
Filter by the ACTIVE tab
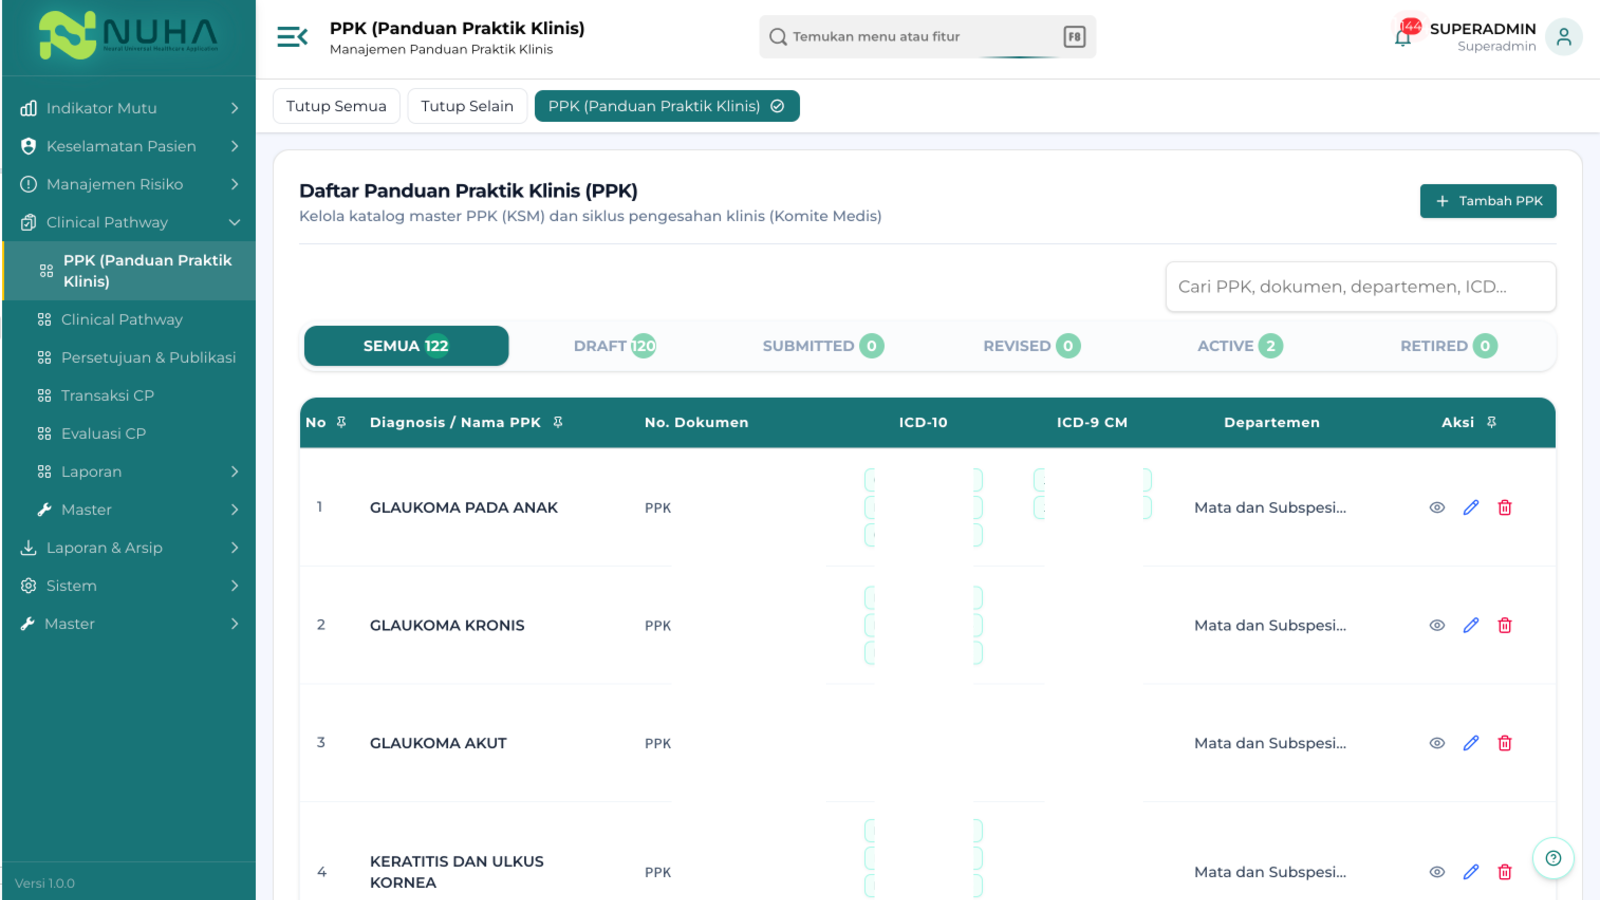[x=1240, y=346]
